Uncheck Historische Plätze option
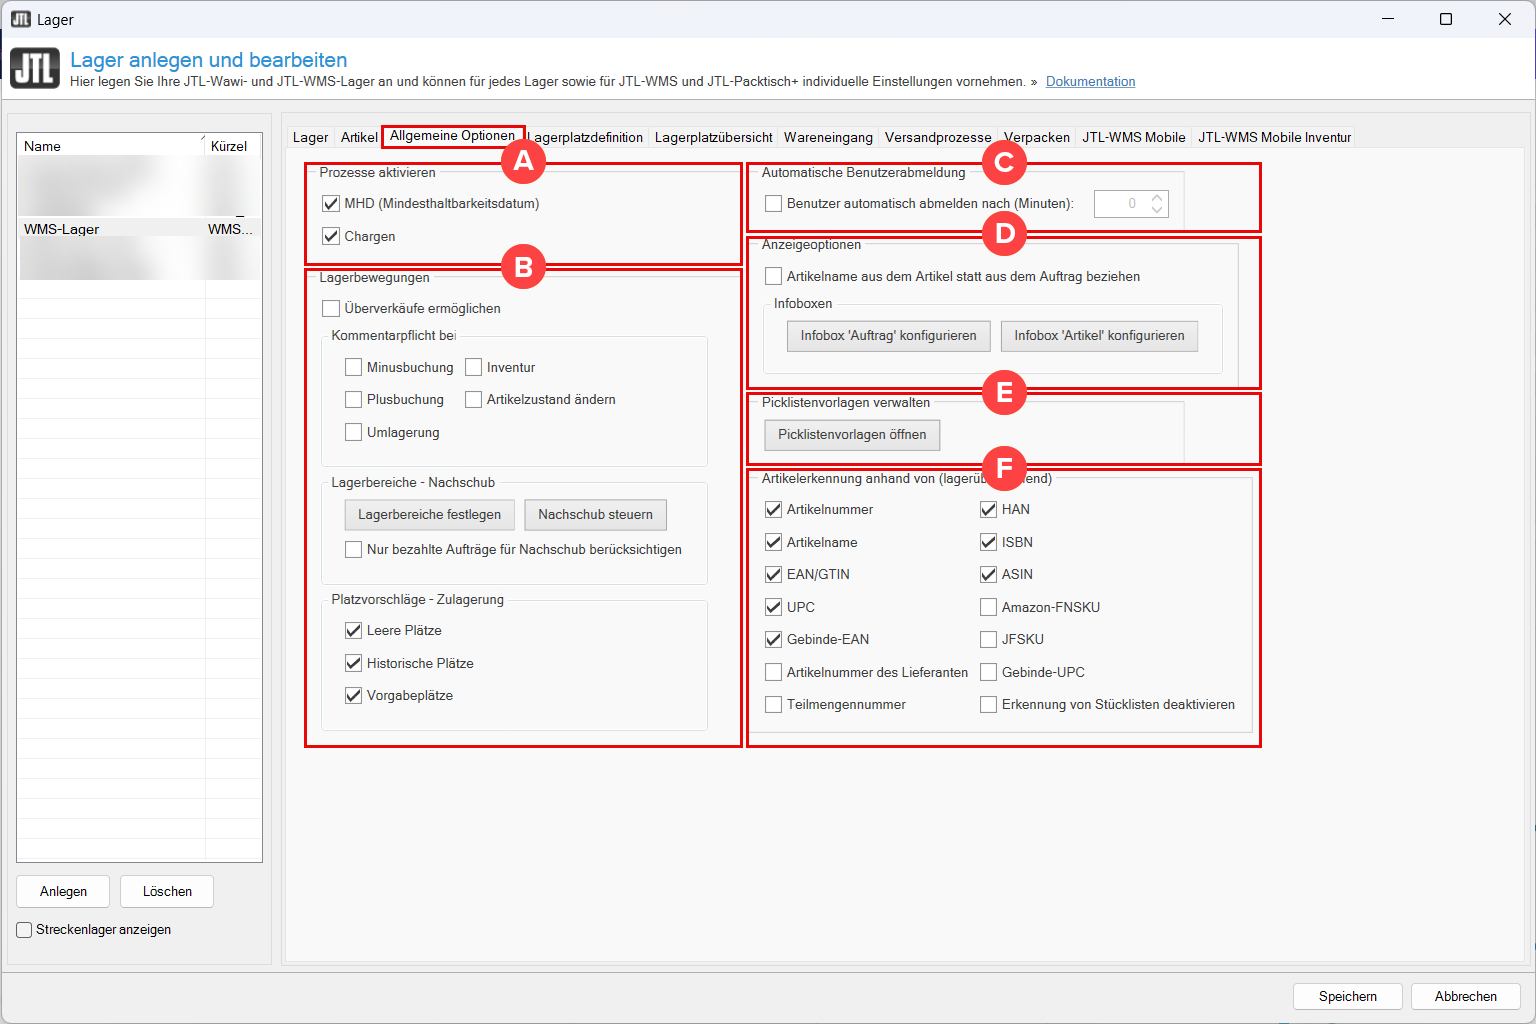 pos(353,664)
